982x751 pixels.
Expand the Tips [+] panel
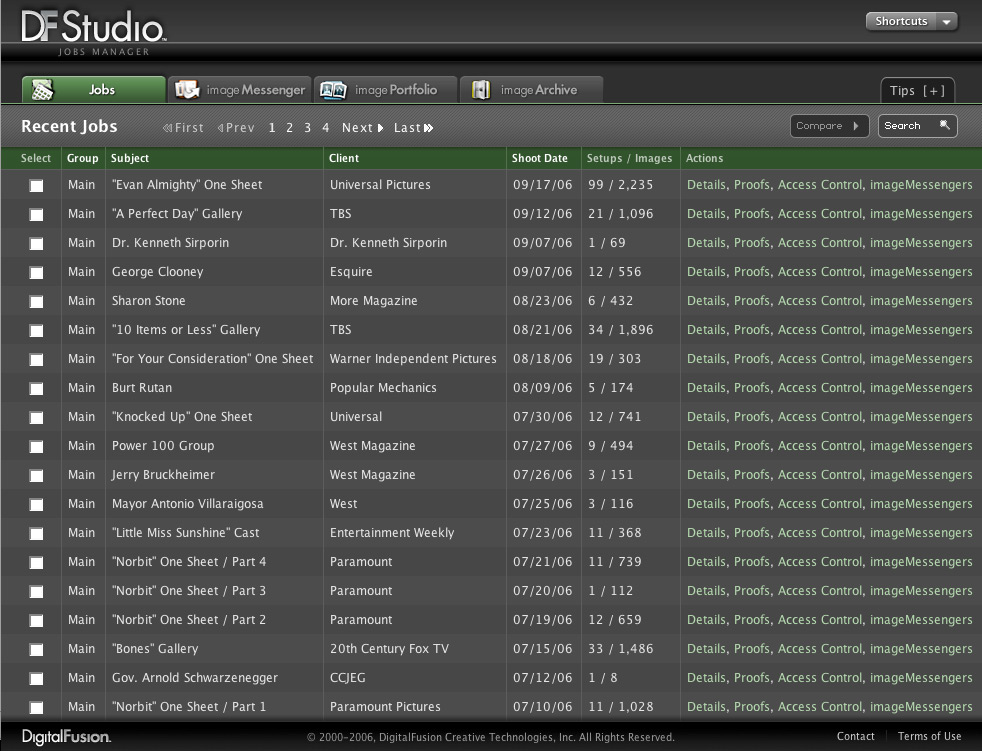coord(917,91)
